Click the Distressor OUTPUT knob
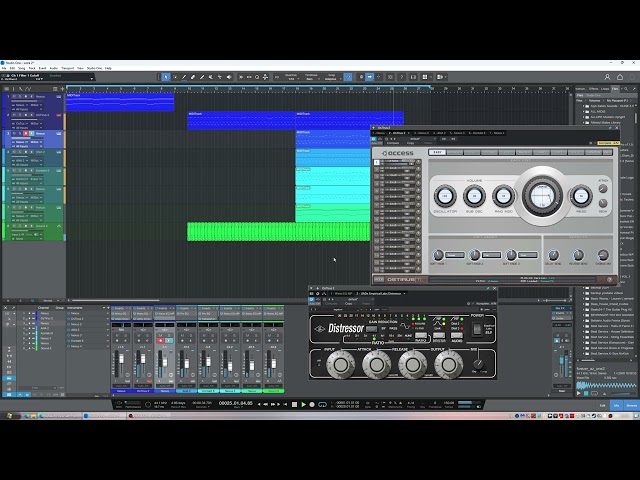Image resolution: width=640 pixels, height=480 pixels. [x=448, y=365]
